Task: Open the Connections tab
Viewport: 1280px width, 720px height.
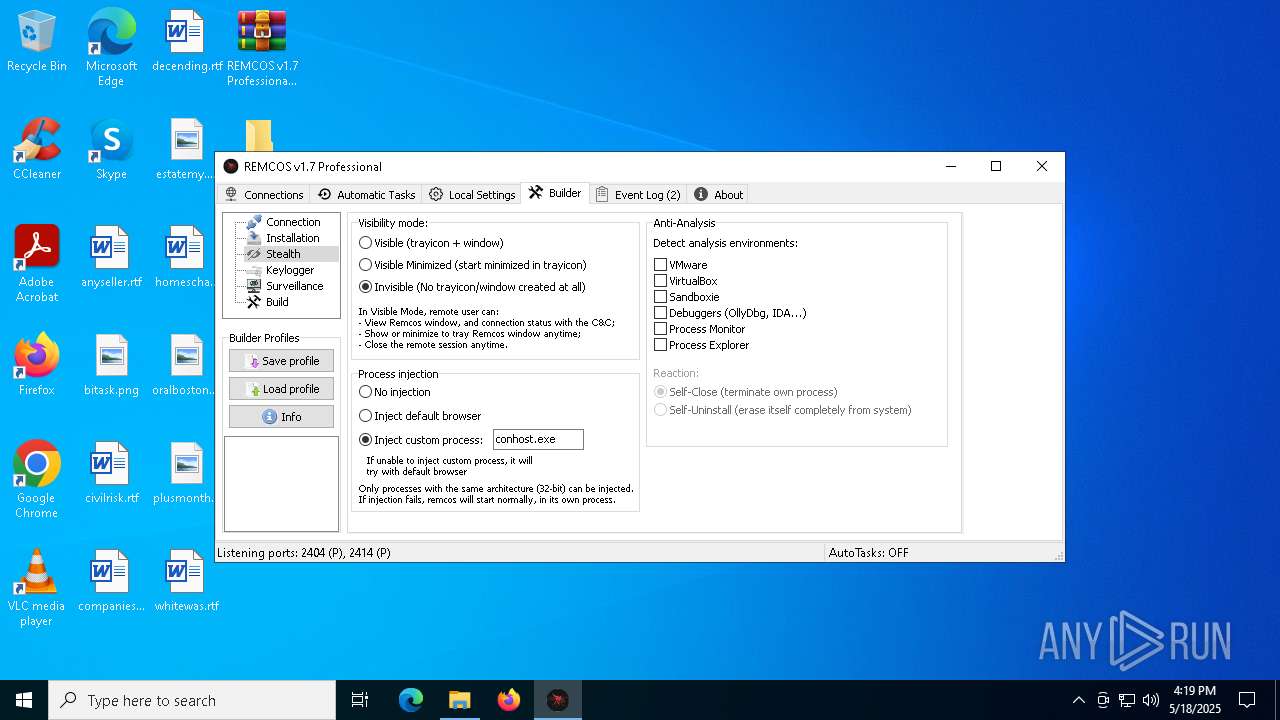Action: click(264, 194)
